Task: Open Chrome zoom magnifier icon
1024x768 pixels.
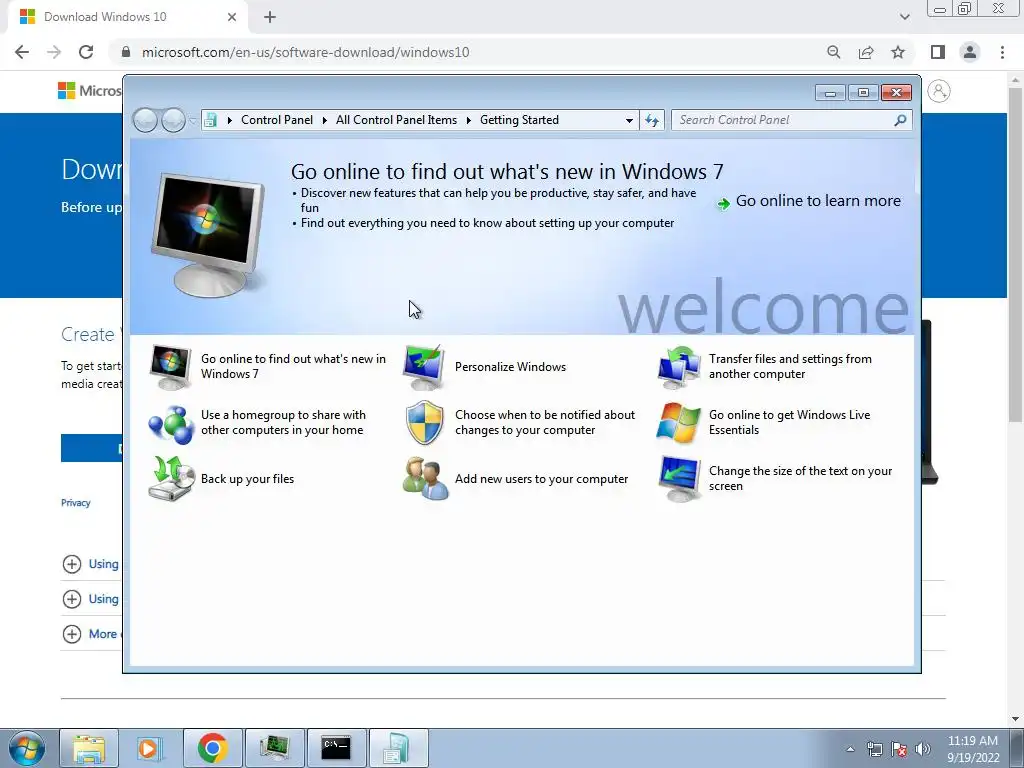Action: [x=833, y=52]
